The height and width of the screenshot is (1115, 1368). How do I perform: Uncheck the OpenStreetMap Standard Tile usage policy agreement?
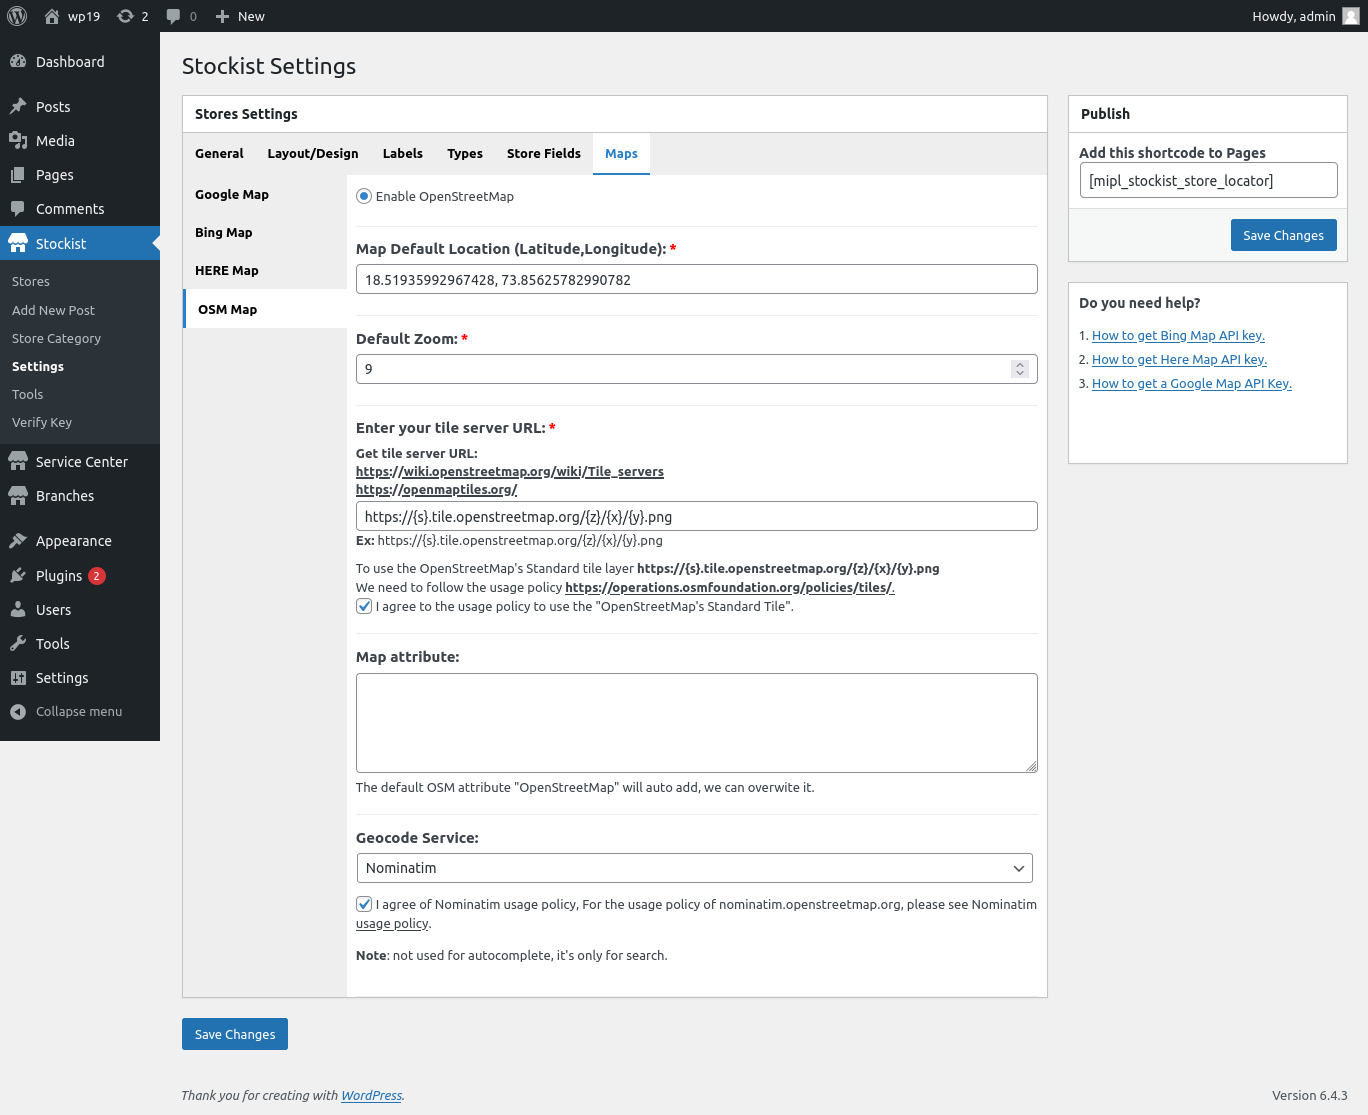pos(364,606)
